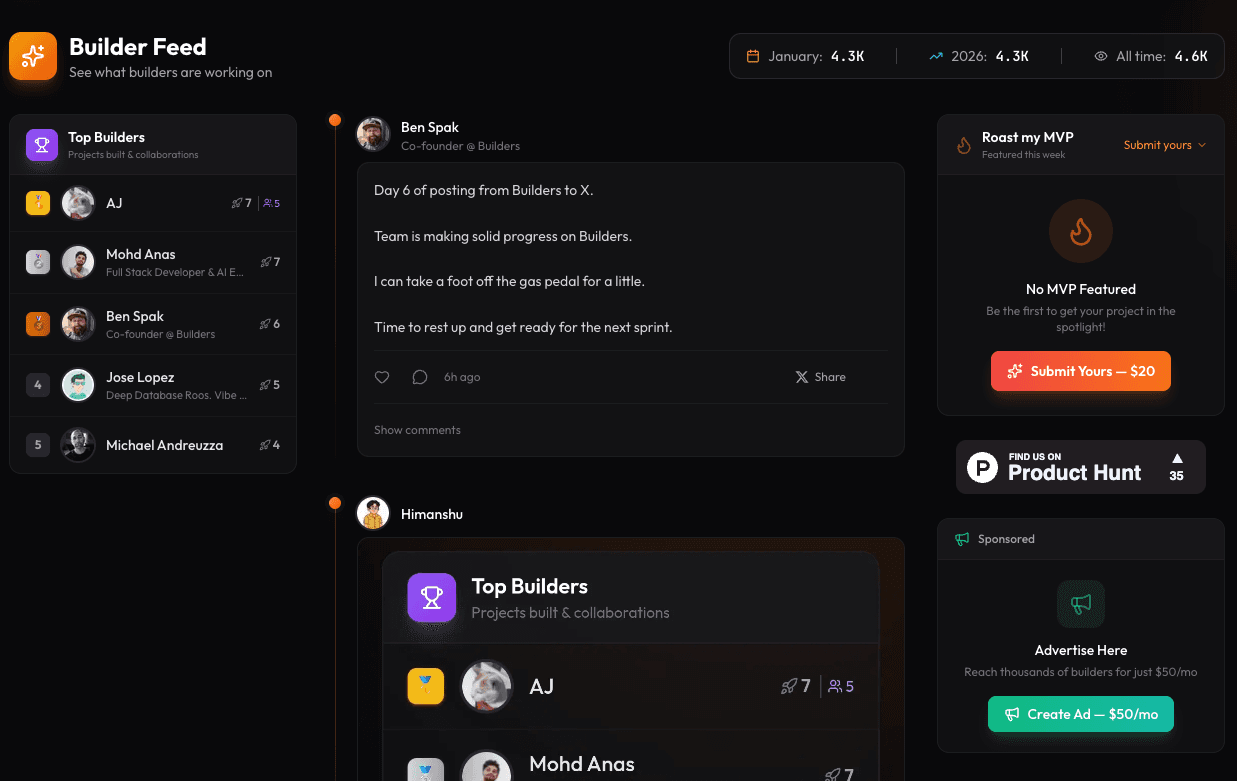This screenshot has width=1237, height=781.
Task: Click the X Share icon on Ben Spak's post
Action: tap(802, 377)
